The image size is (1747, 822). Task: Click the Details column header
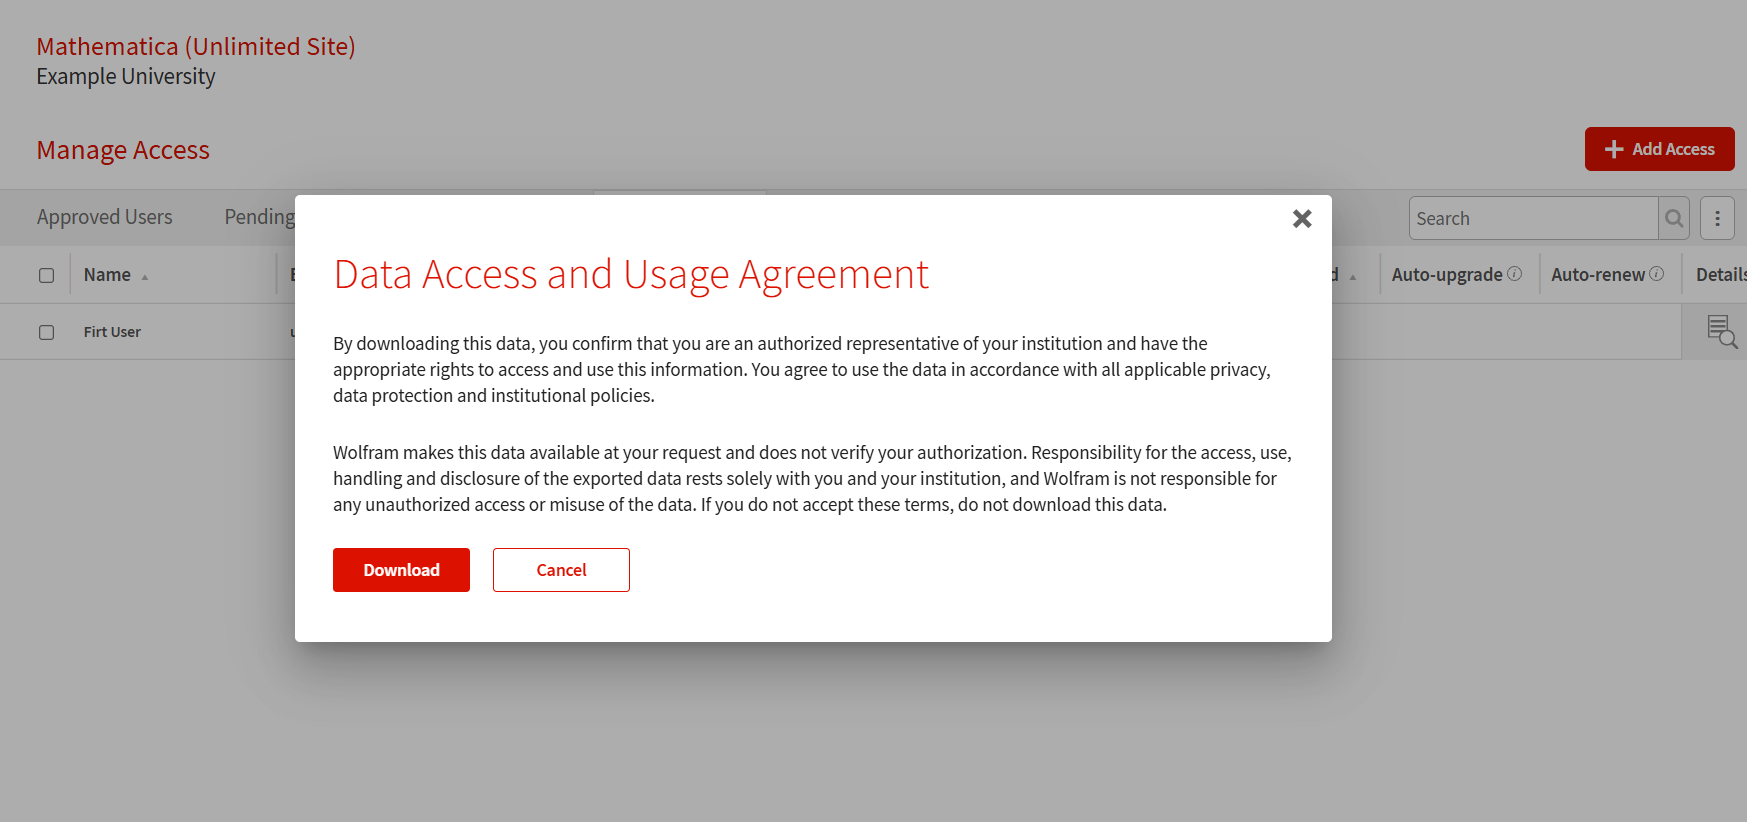(x=1720, y=275)
